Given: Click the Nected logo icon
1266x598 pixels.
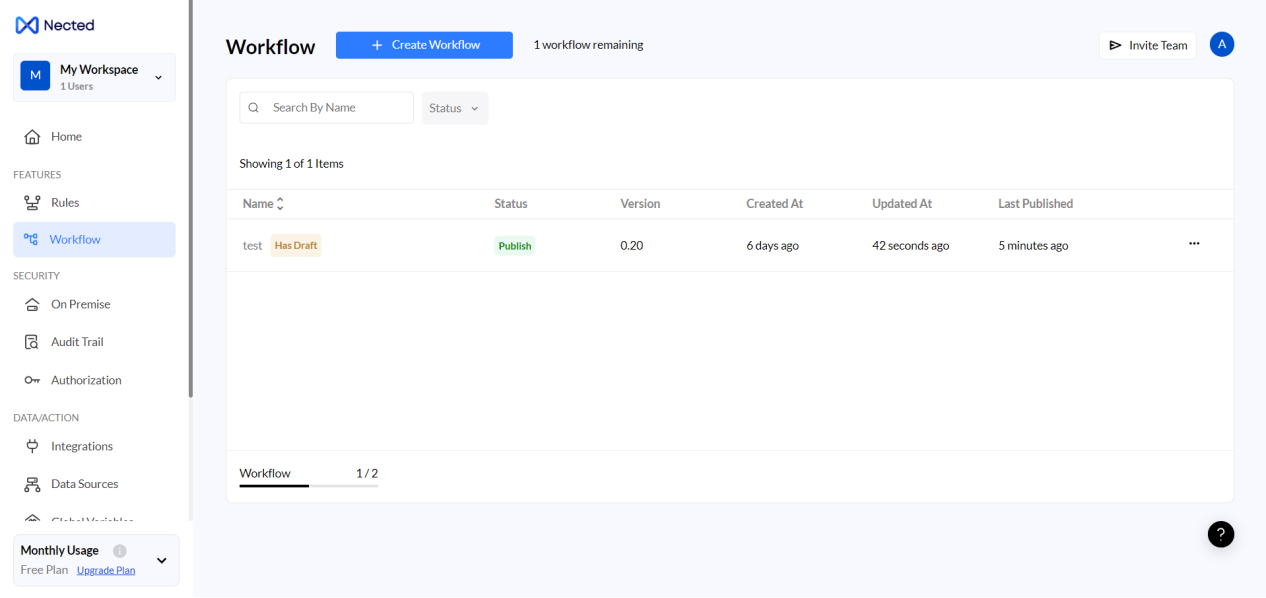Looking at the screenshot, I should pyautogui.click(x=27, y=25).
